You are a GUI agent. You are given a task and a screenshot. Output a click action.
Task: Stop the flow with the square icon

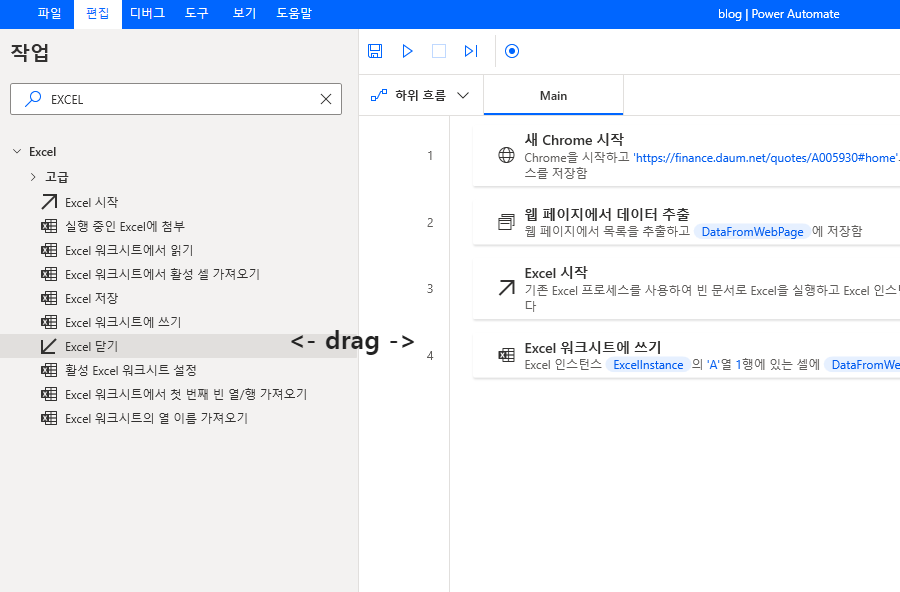(x=439, y=51)
